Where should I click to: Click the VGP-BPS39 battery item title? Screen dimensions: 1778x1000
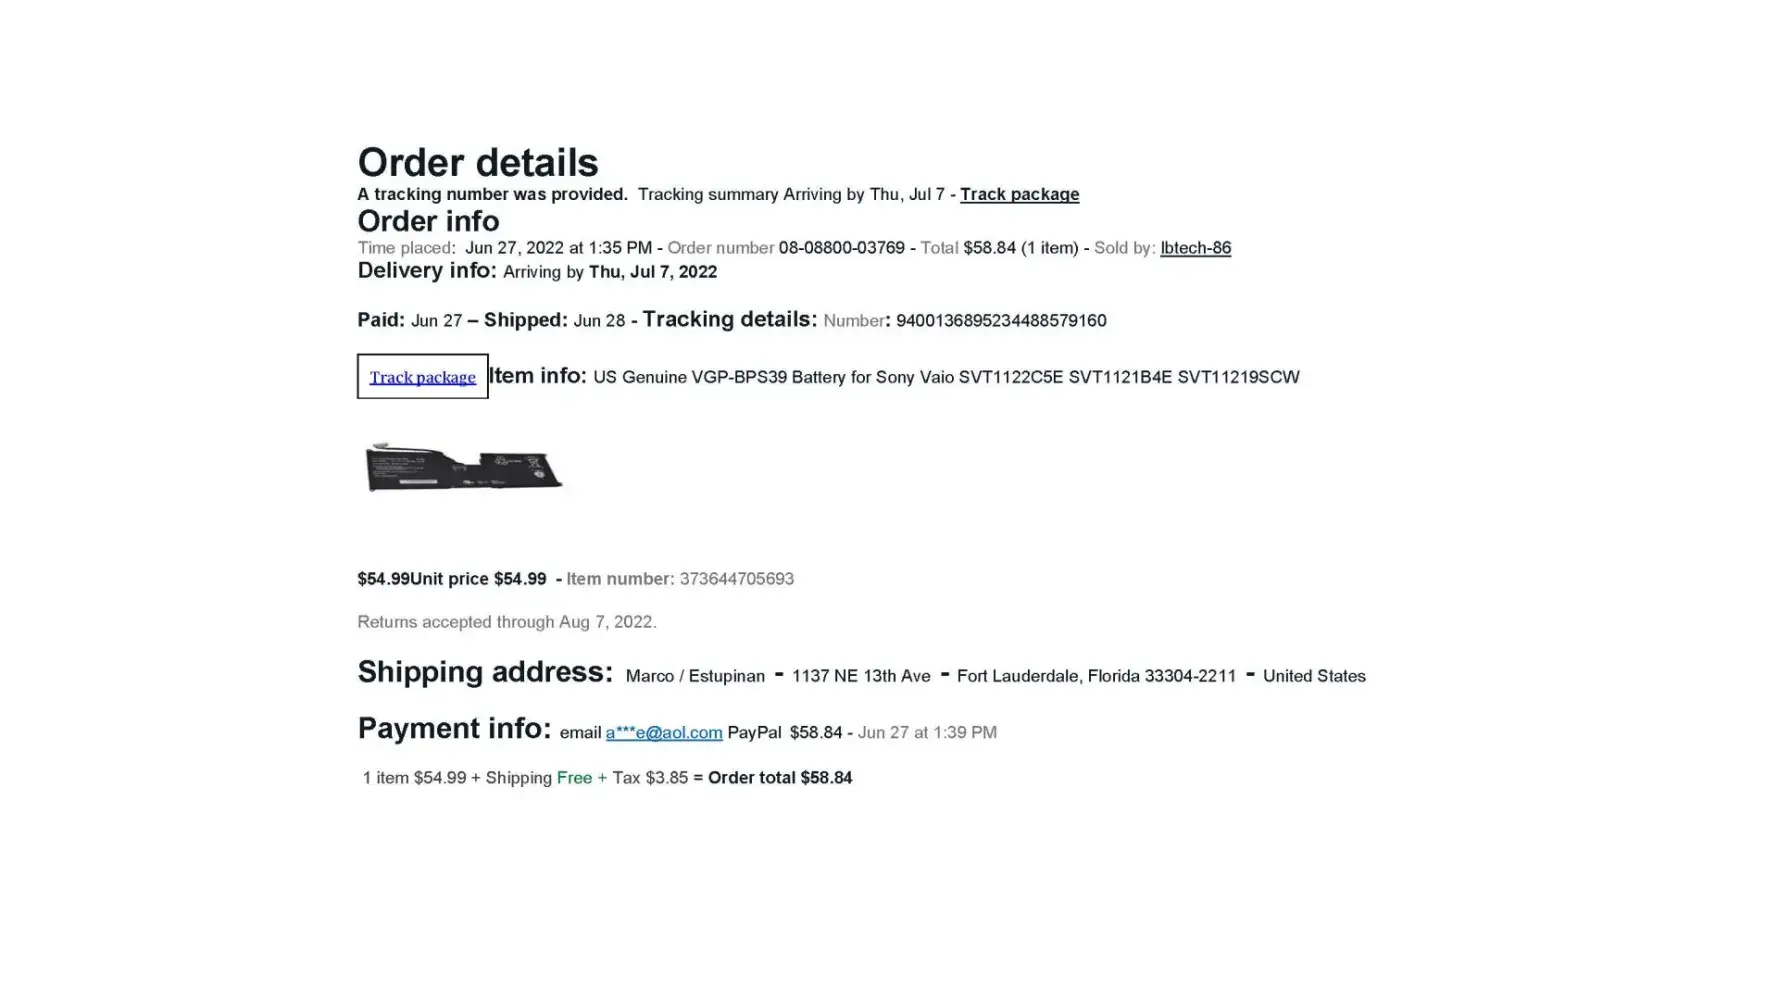pyautogui.click(x=946, y=377)
